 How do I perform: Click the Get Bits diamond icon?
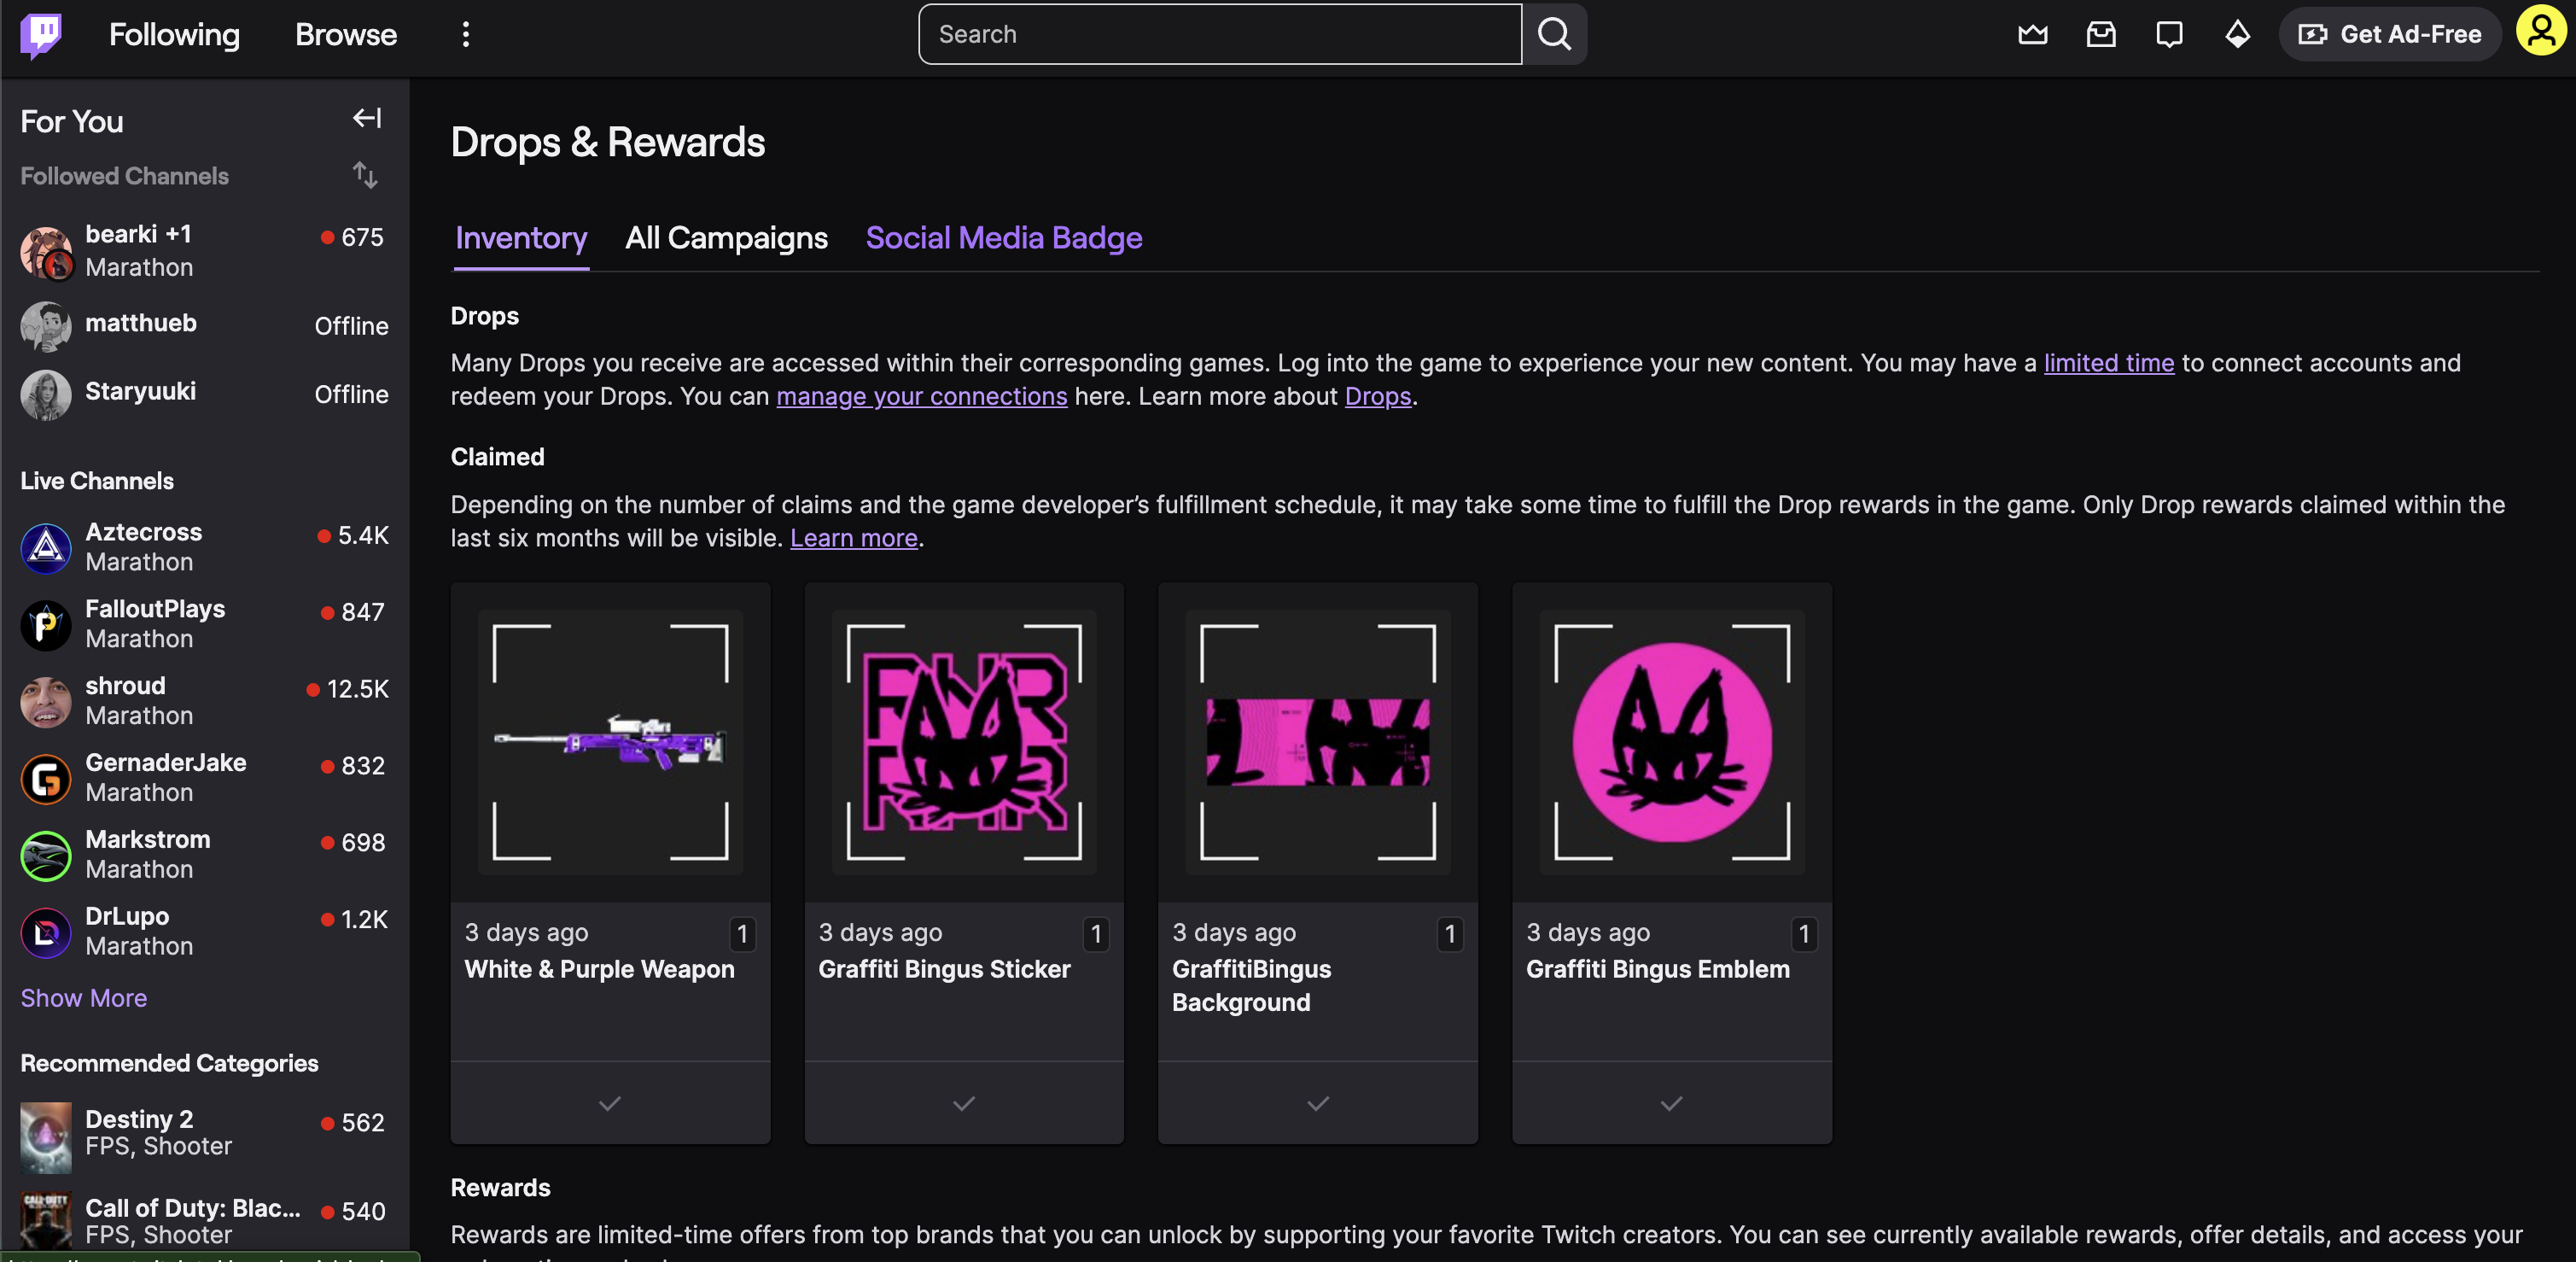(2237, 35)
